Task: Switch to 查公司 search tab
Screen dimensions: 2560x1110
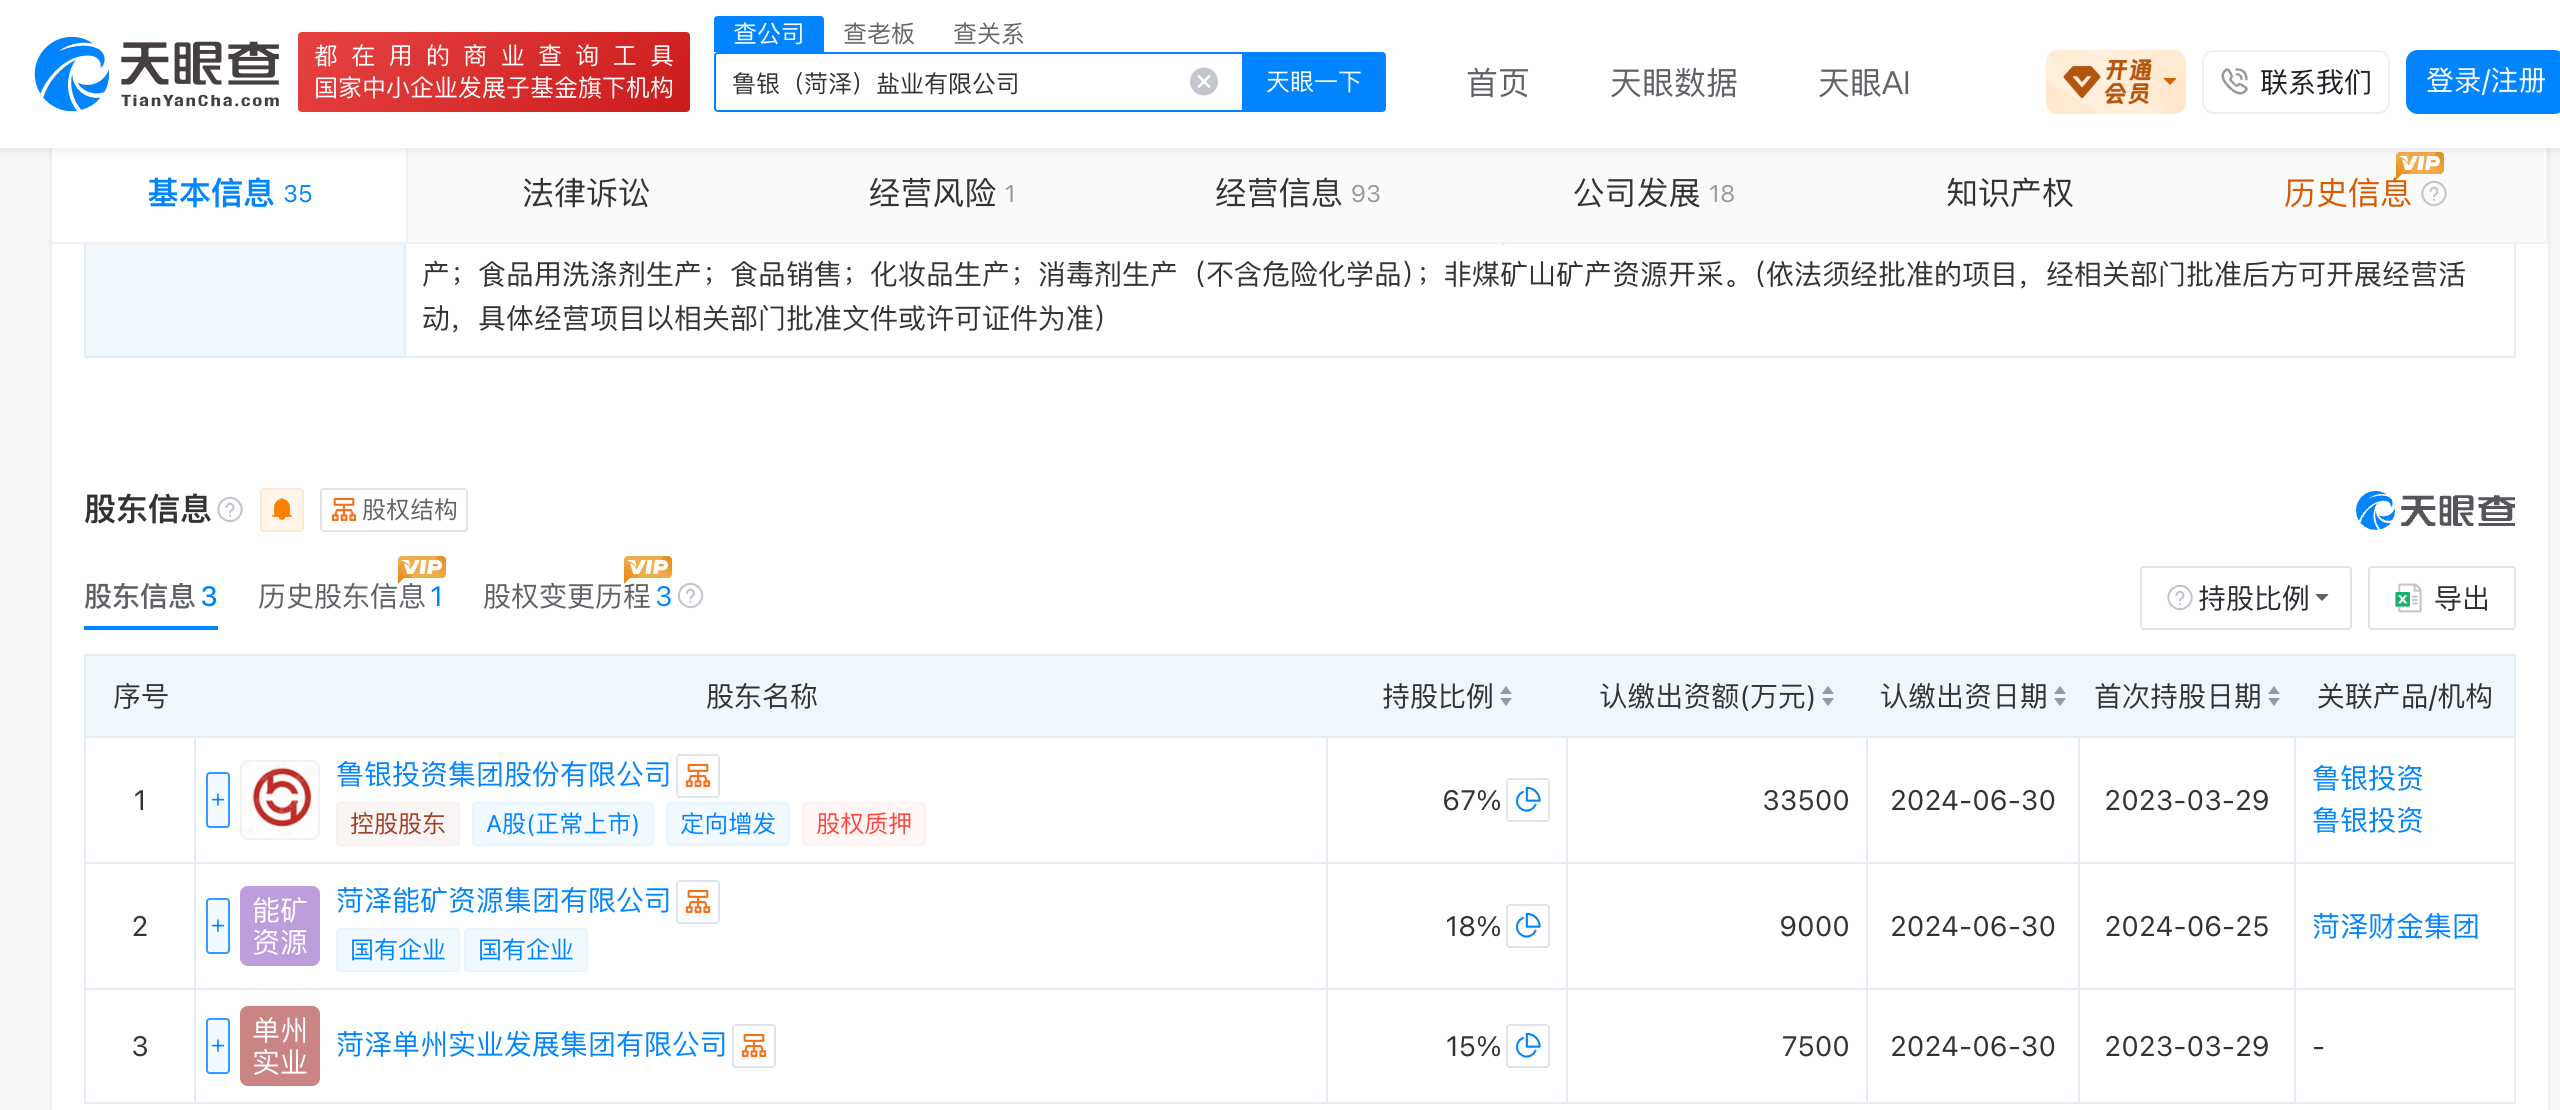Action: [768, 34]
